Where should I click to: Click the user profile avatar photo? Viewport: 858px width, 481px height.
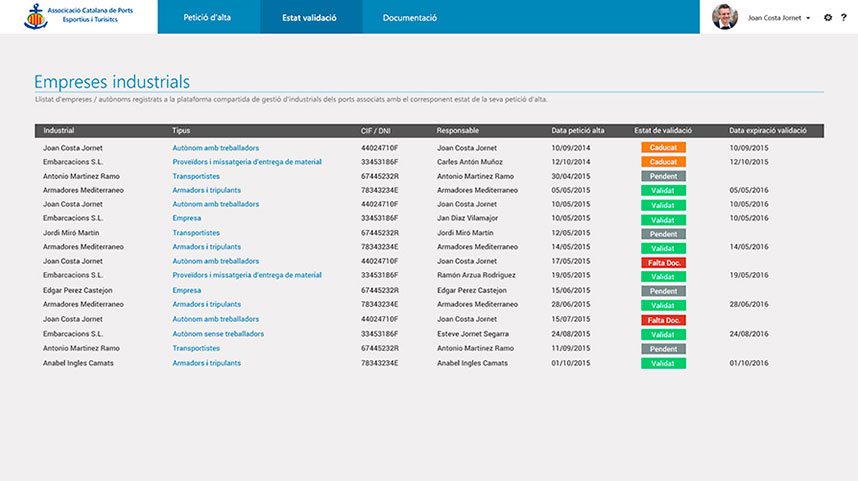[x=724, y=17]
